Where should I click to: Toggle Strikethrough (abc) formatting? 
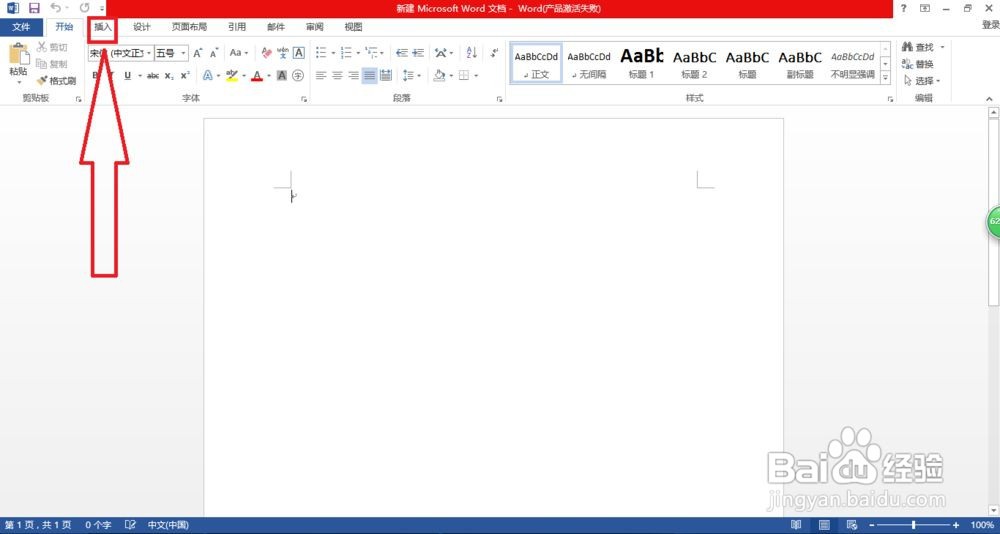point(153,75)
